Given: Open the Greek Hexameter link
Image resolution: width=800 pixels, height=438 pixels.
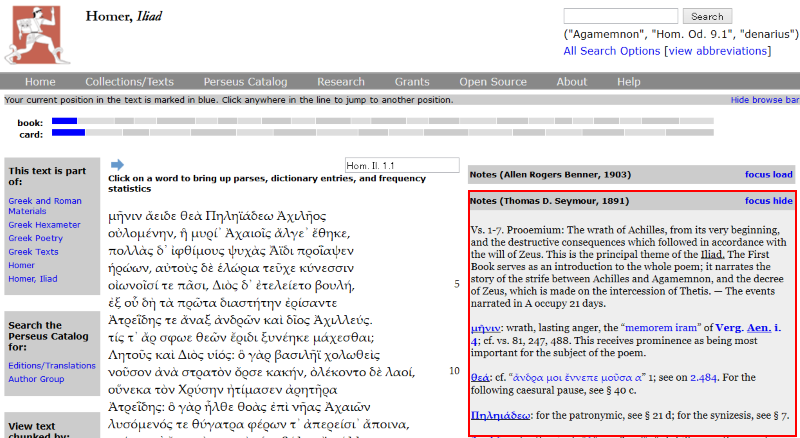Looking at the screenshot, I should pos(44,225).
